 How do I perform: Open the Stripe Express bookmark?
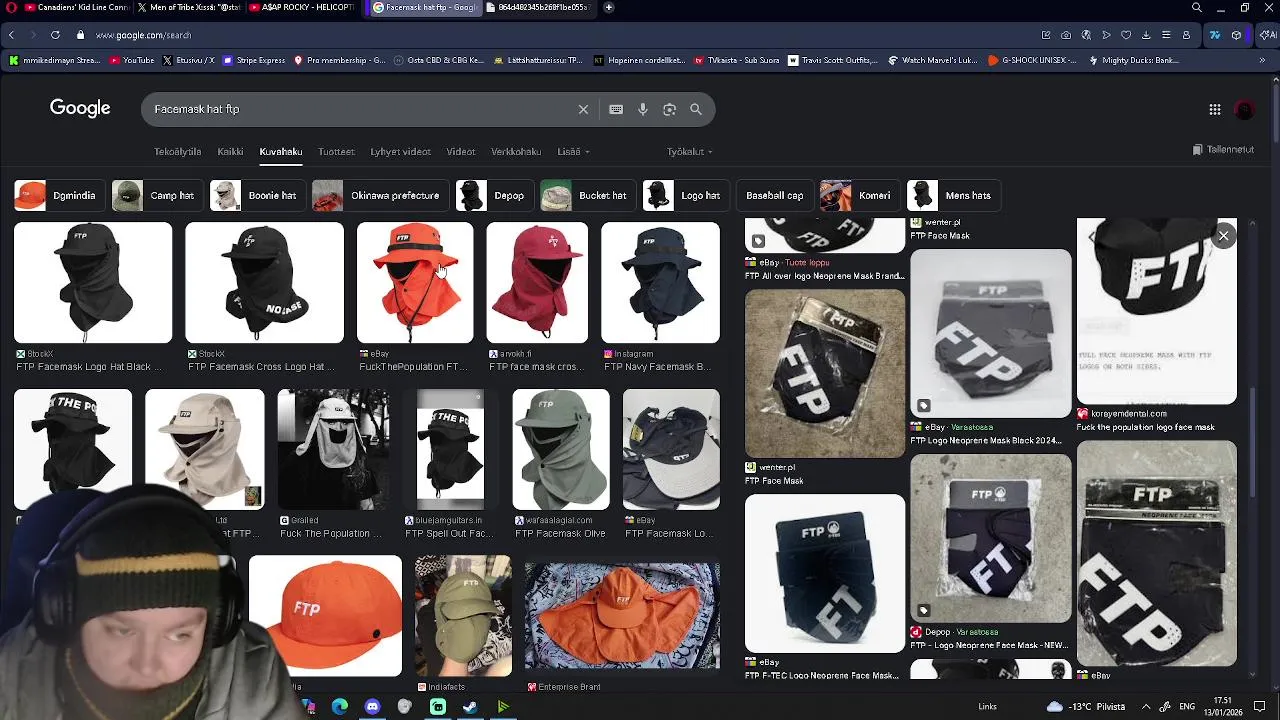[254, 60]
